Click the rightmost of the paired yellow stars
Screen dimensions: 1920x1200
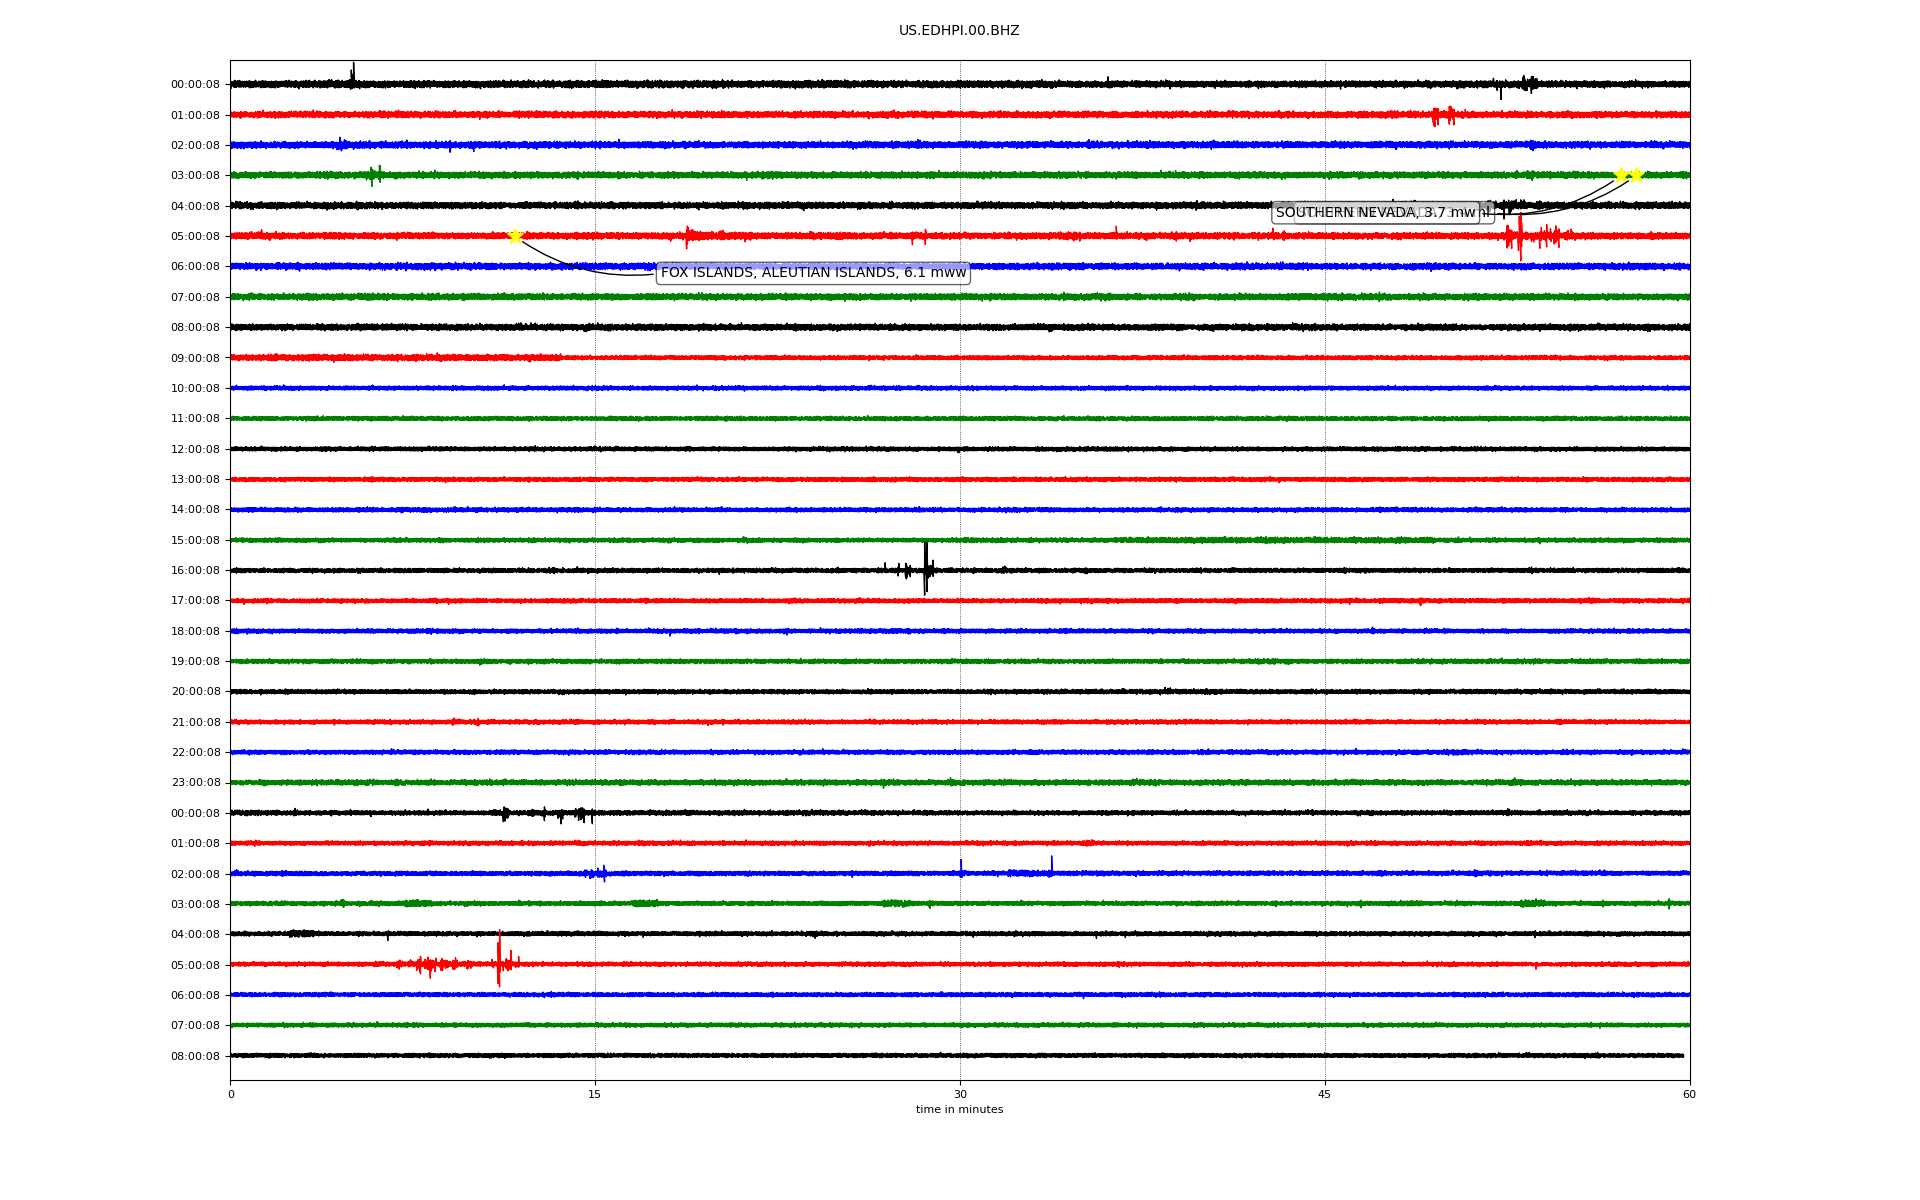[1636, 175]
